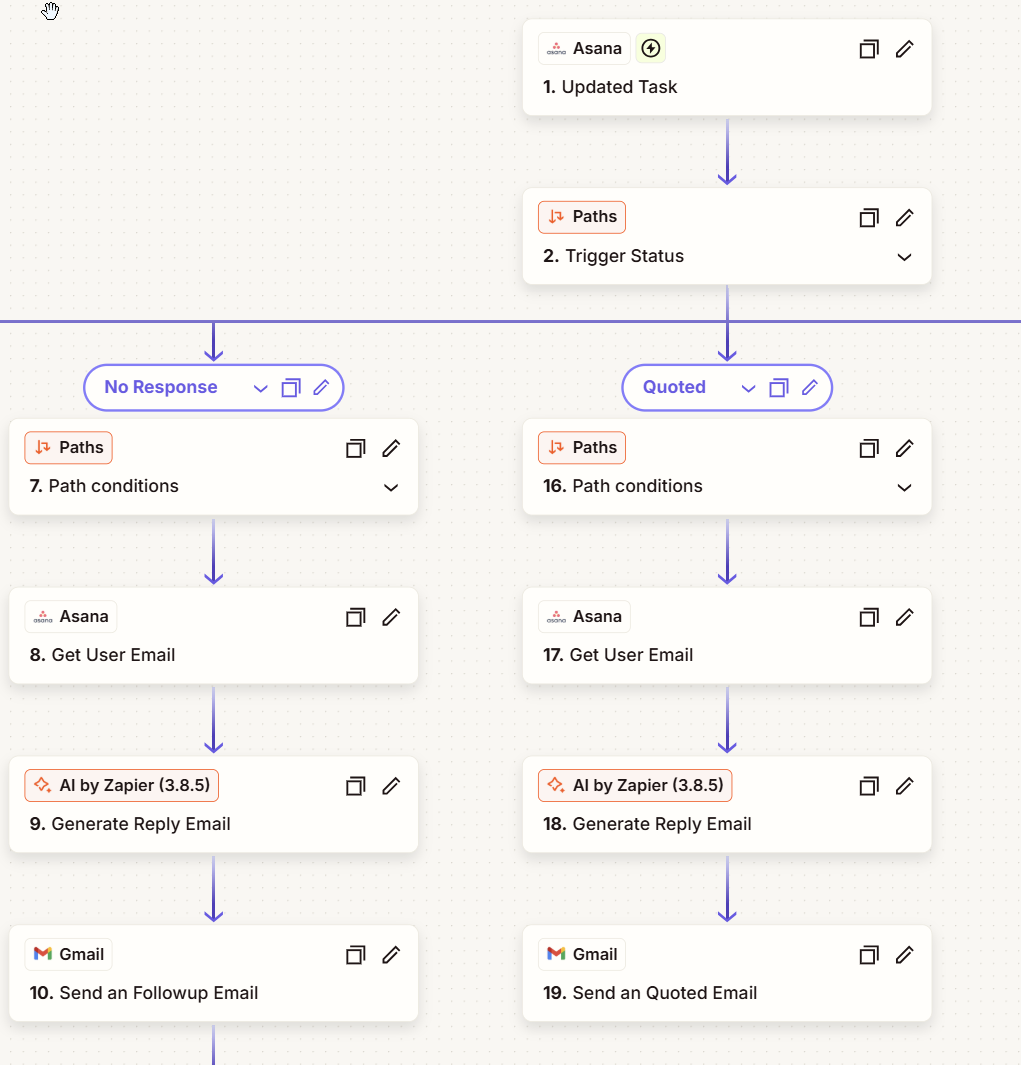
Task: Expand step 16 Path conditions chevron
Action: pyautogui.click(x=904, y=487)
